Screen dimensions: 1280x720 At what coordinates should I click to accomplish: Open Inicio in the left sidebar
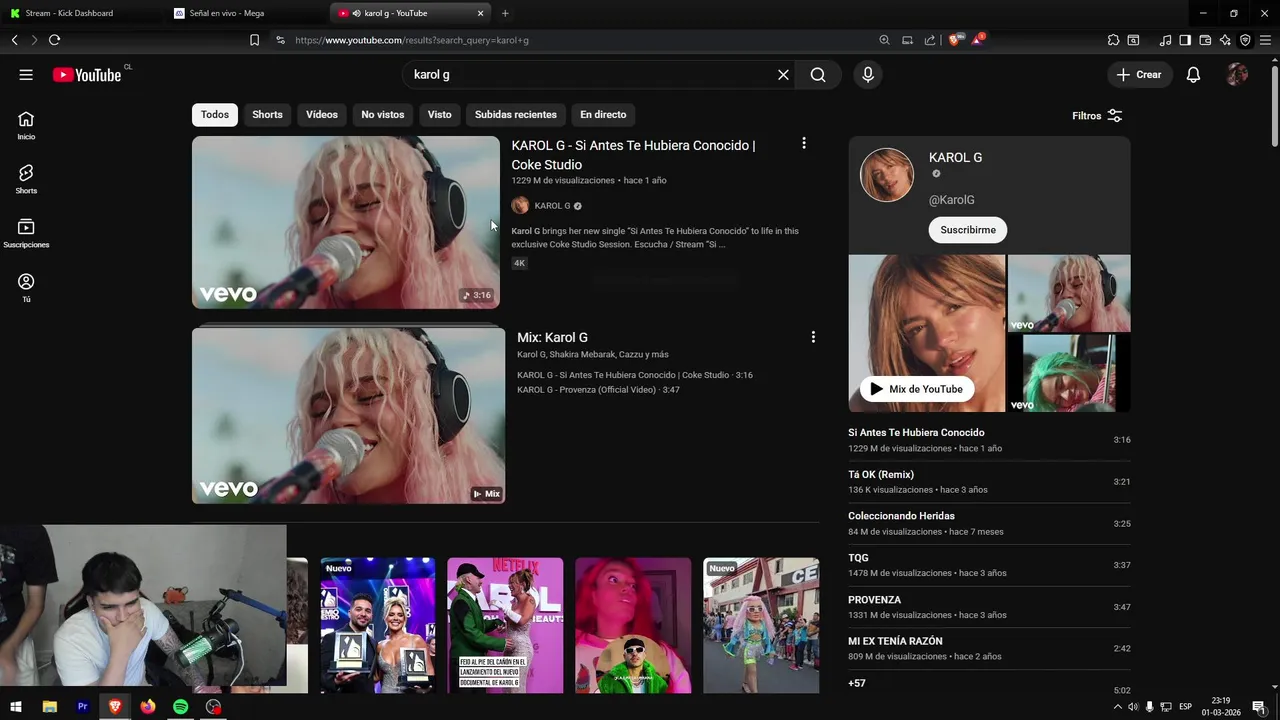[26, 125]
